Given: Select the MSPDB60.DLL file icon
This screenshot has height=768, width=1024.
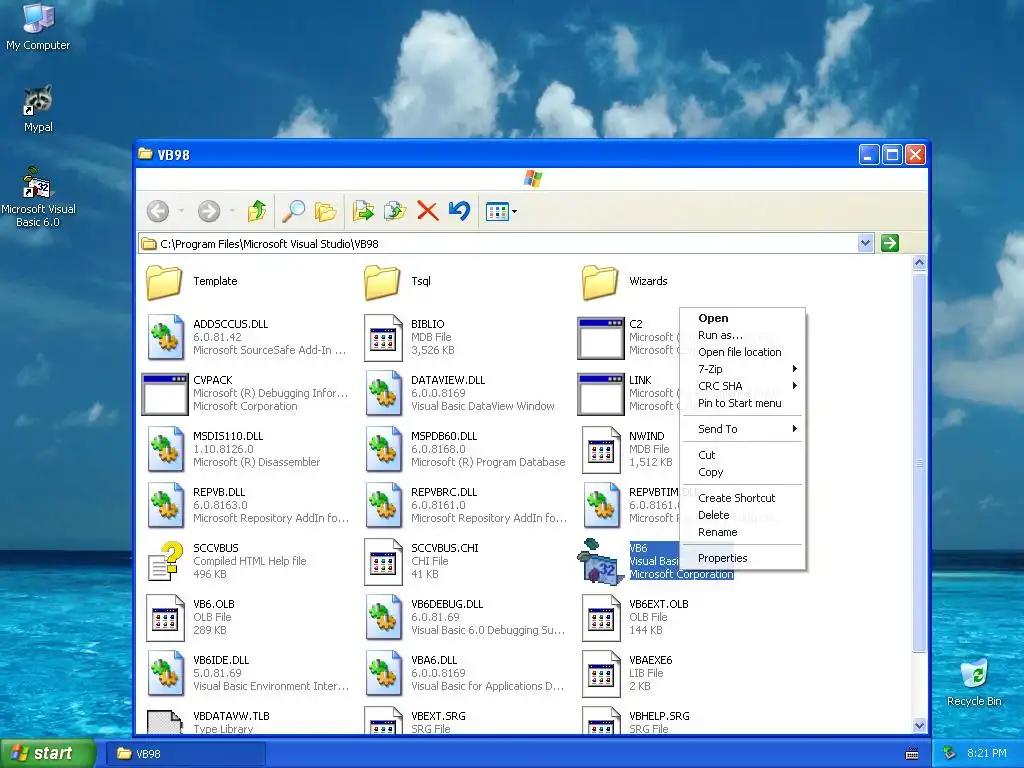Looking at the screenshot, I should (383, 449).
